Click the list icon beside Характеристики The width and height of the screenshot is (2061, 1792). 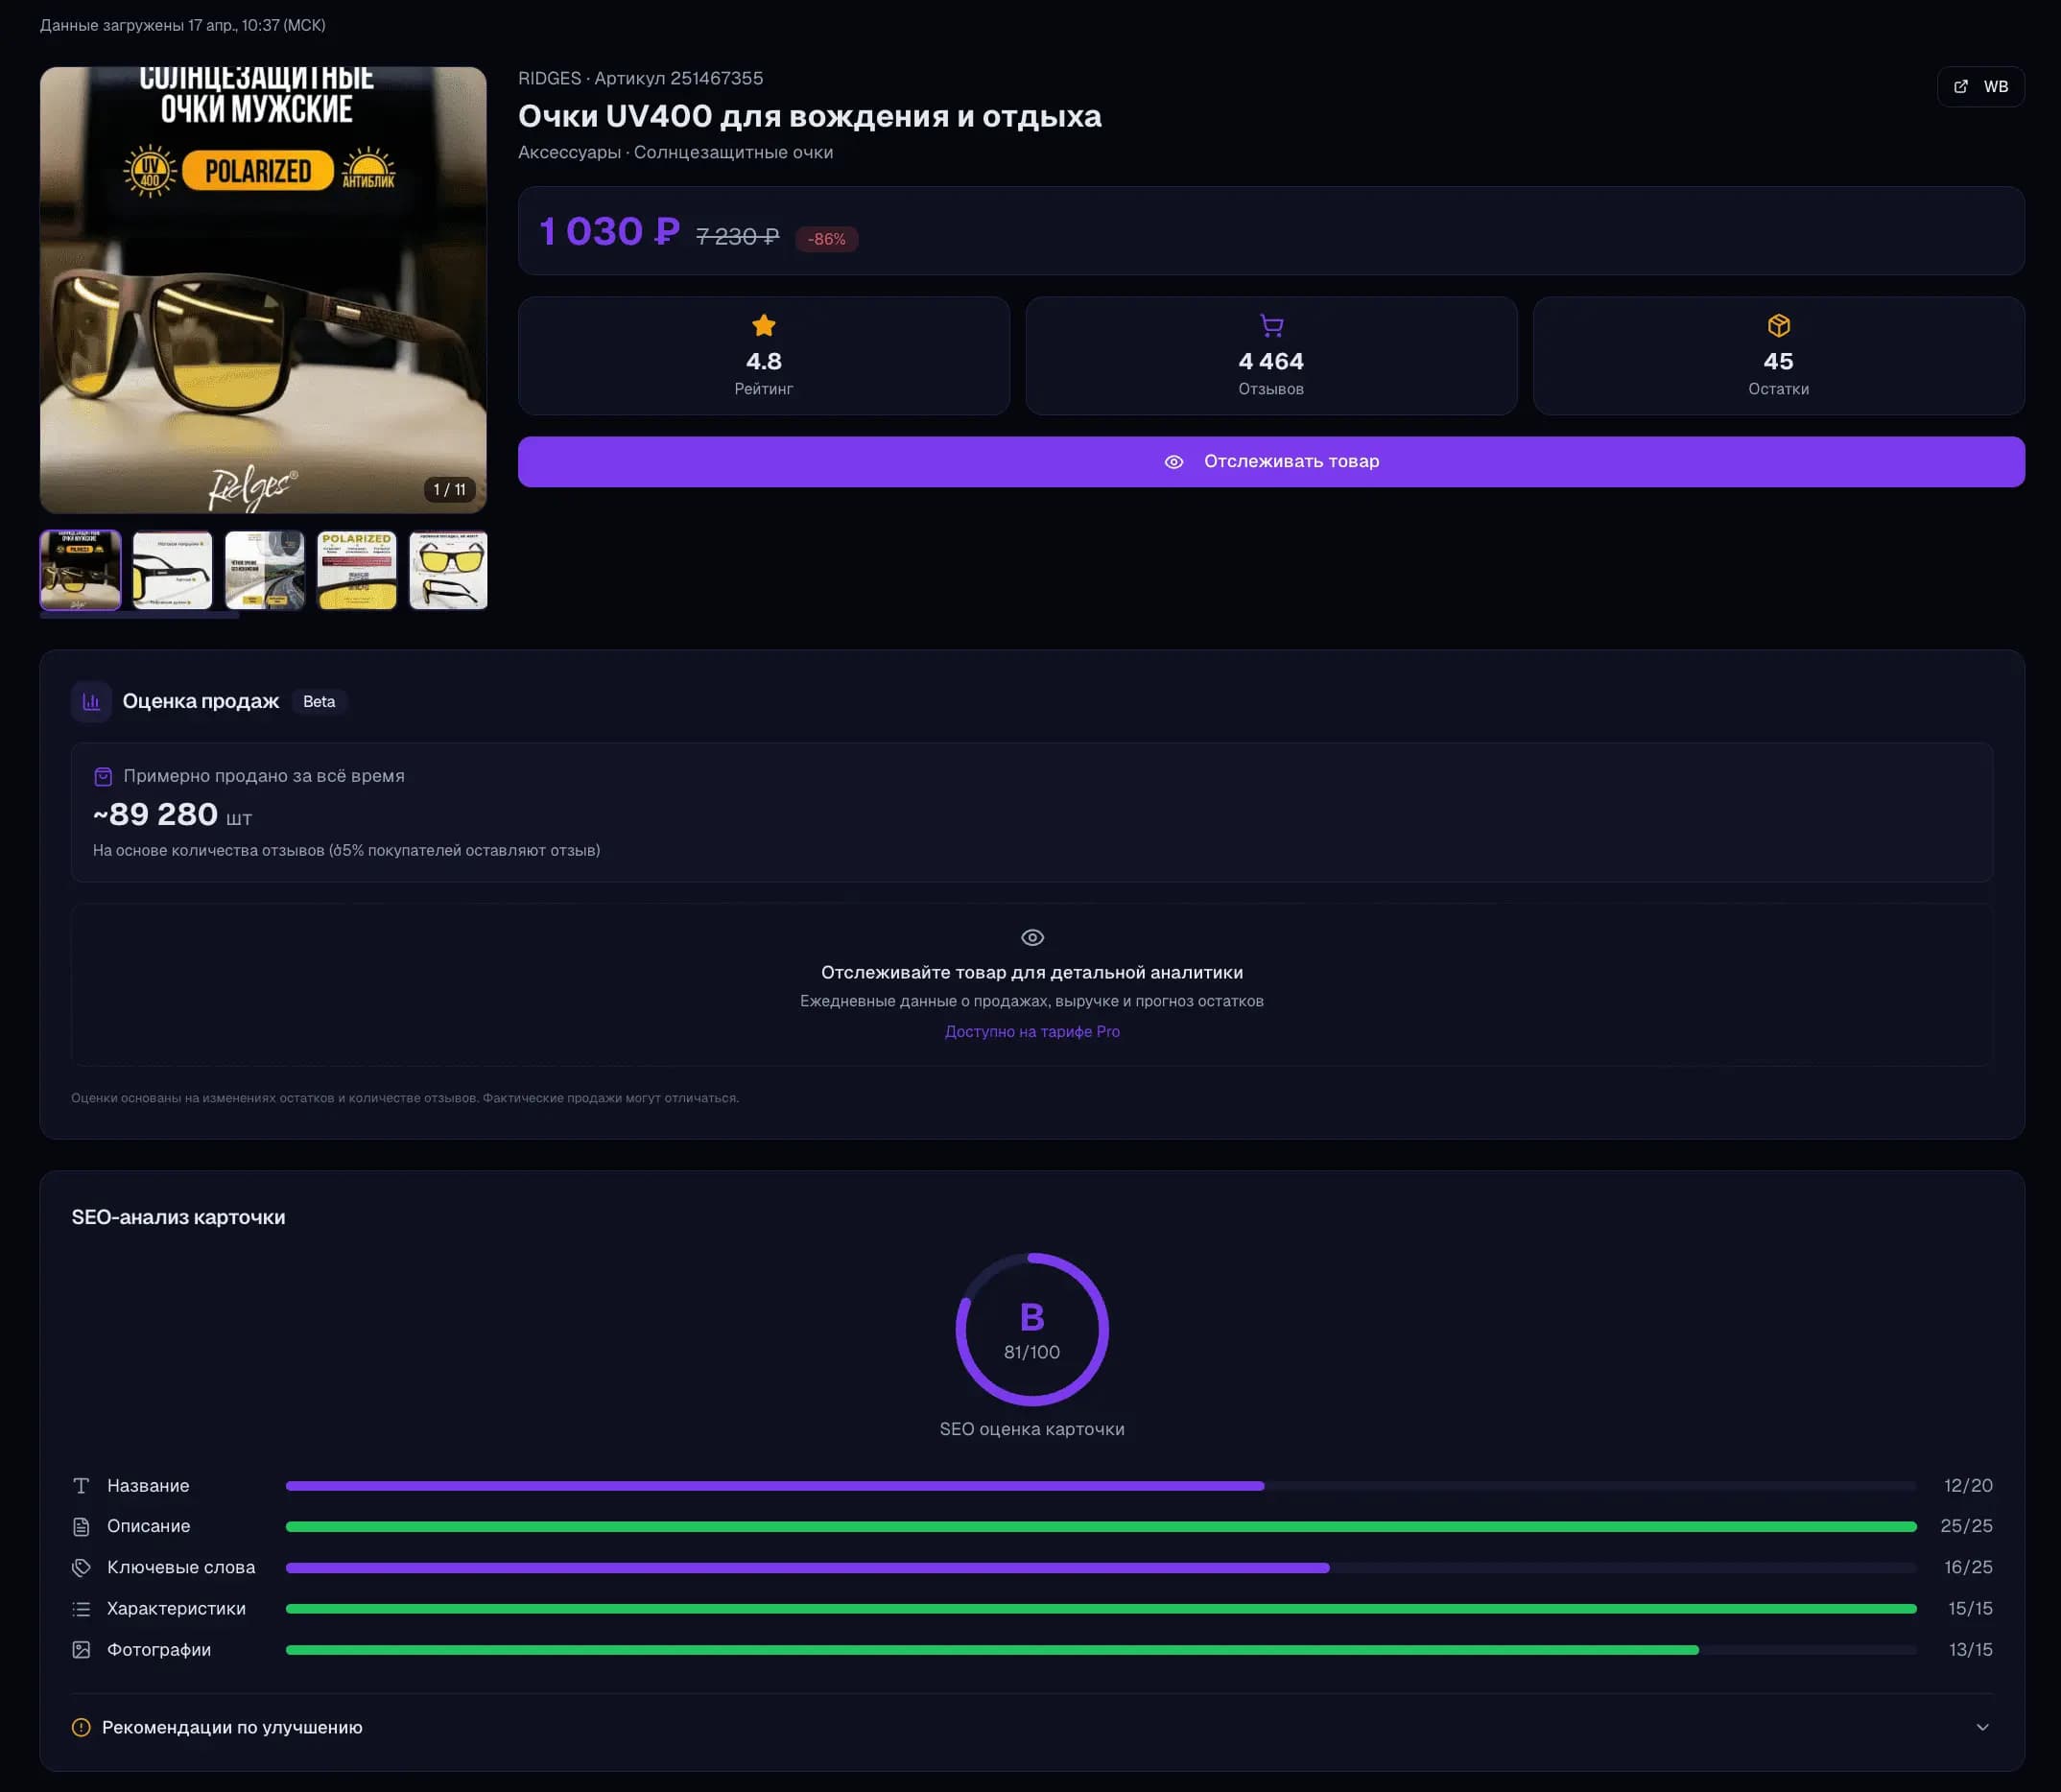81,1608
